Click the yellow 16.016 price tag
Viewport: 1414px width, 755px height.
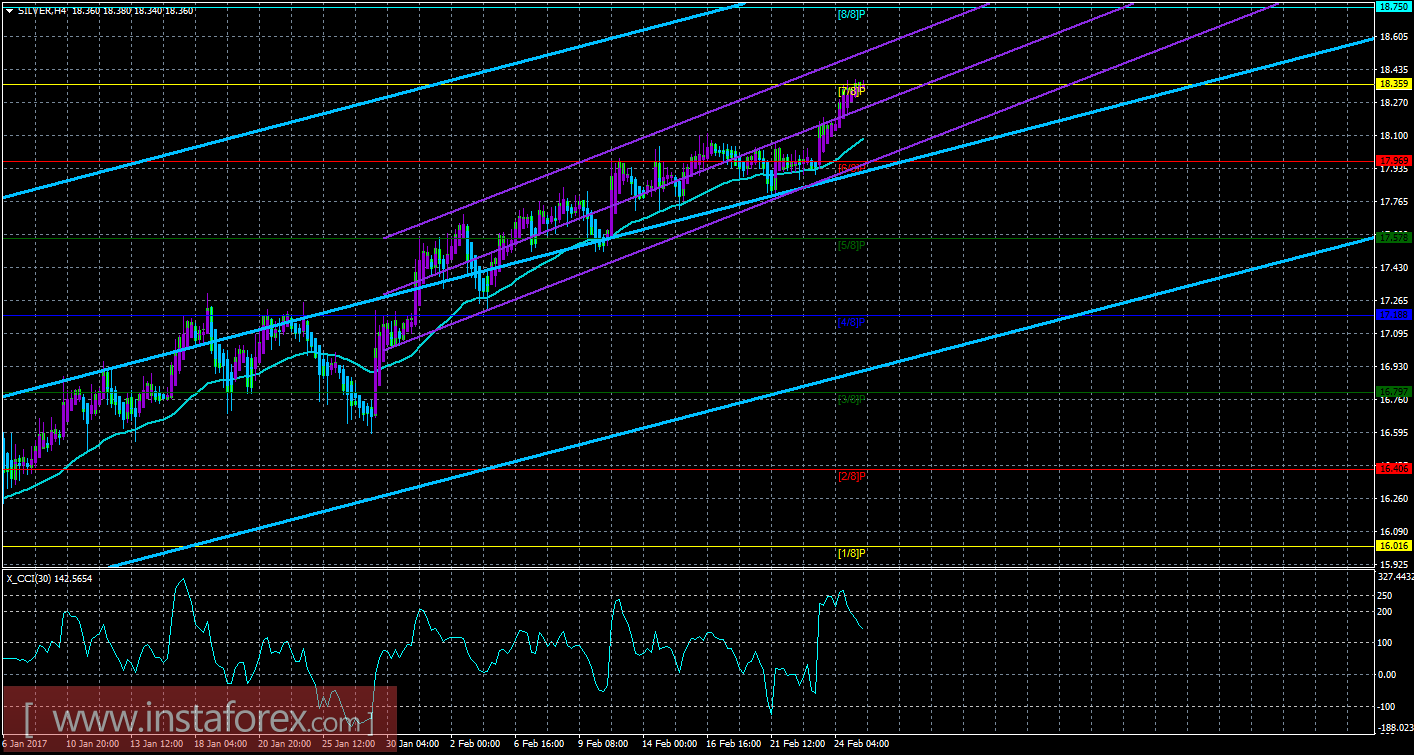[1393, 546]
